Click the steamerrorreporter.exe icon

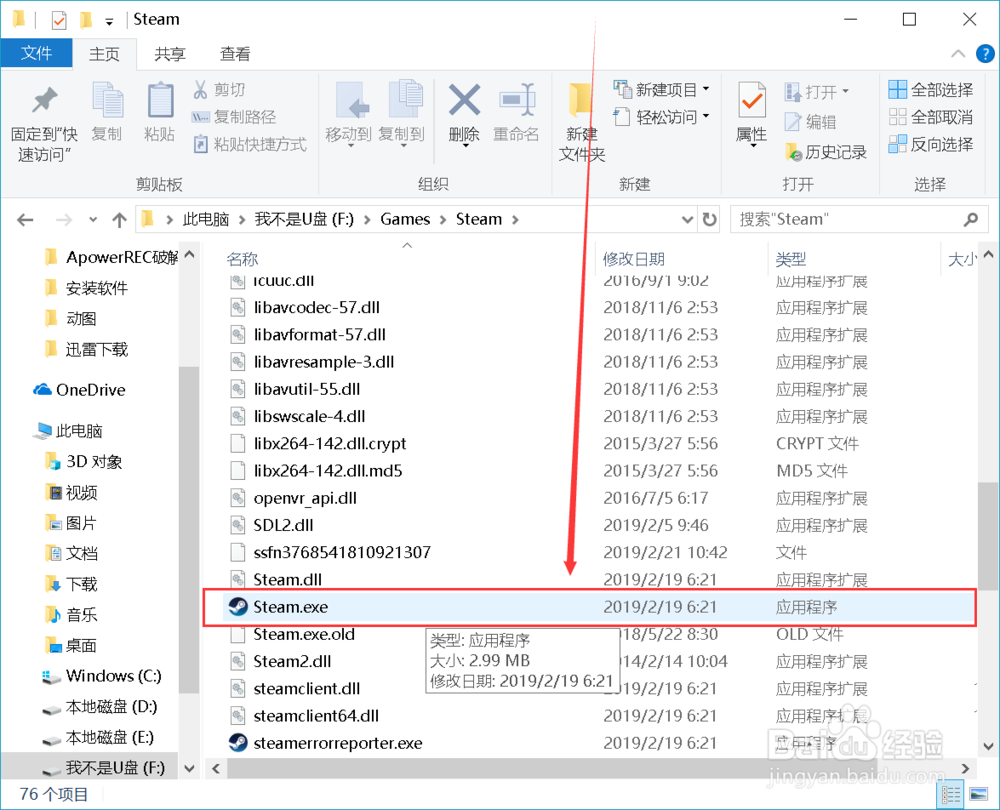click(238, 743)
